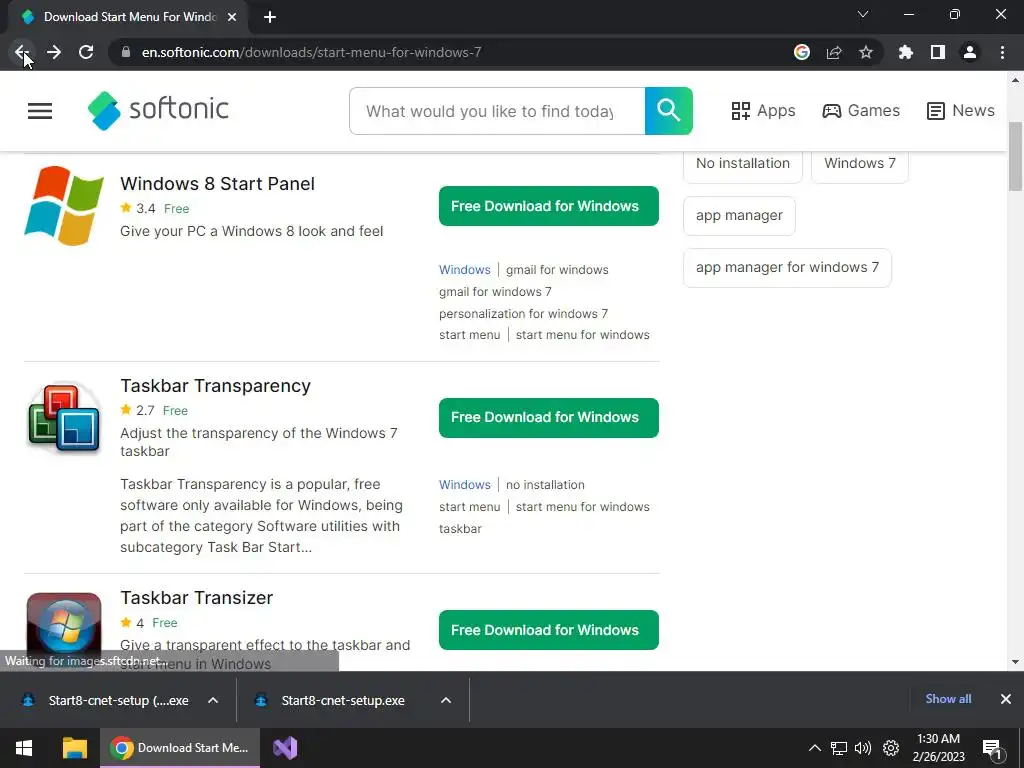Open the Chrome extensions puzzle icon
1024x768 pixels.
[906, 52]
